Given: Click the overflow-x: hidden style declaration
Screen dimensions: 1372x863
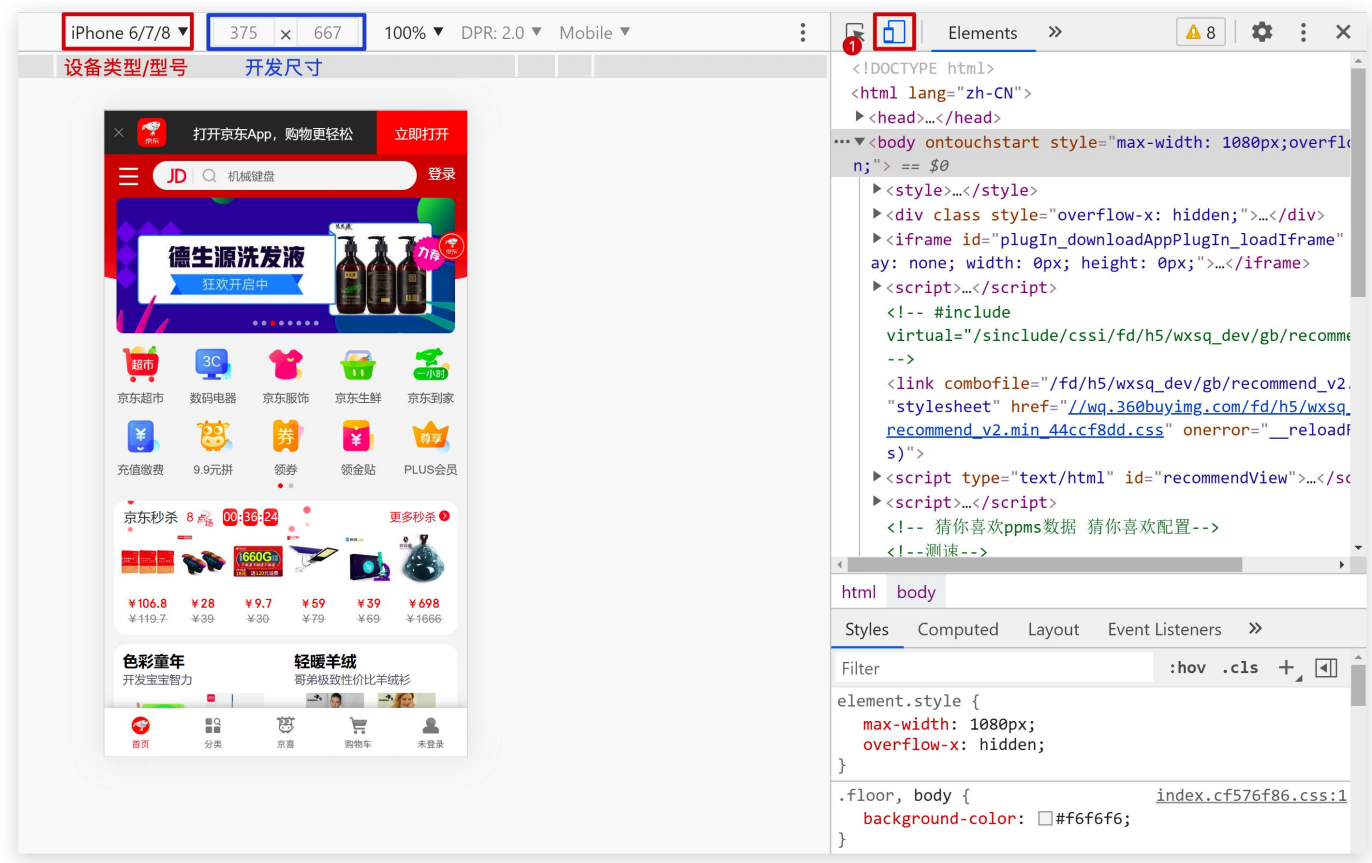Looking at the screenshot, I should [x=954, y=745].
